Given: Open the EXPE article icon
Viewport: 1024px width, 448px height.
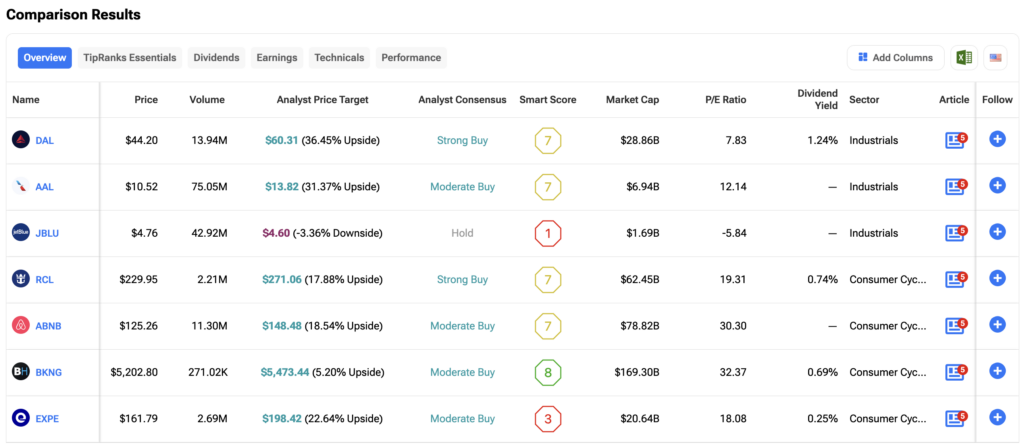Looking at the screenshot, I should 955,418.
